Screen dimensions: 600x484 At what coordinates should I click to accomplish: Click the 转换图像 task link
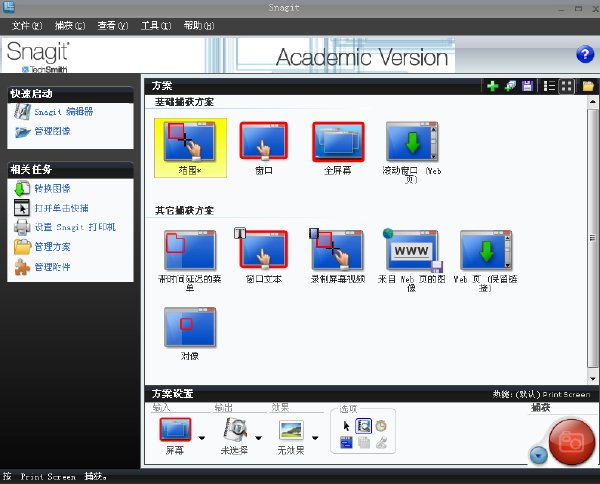tap(52, 189)
